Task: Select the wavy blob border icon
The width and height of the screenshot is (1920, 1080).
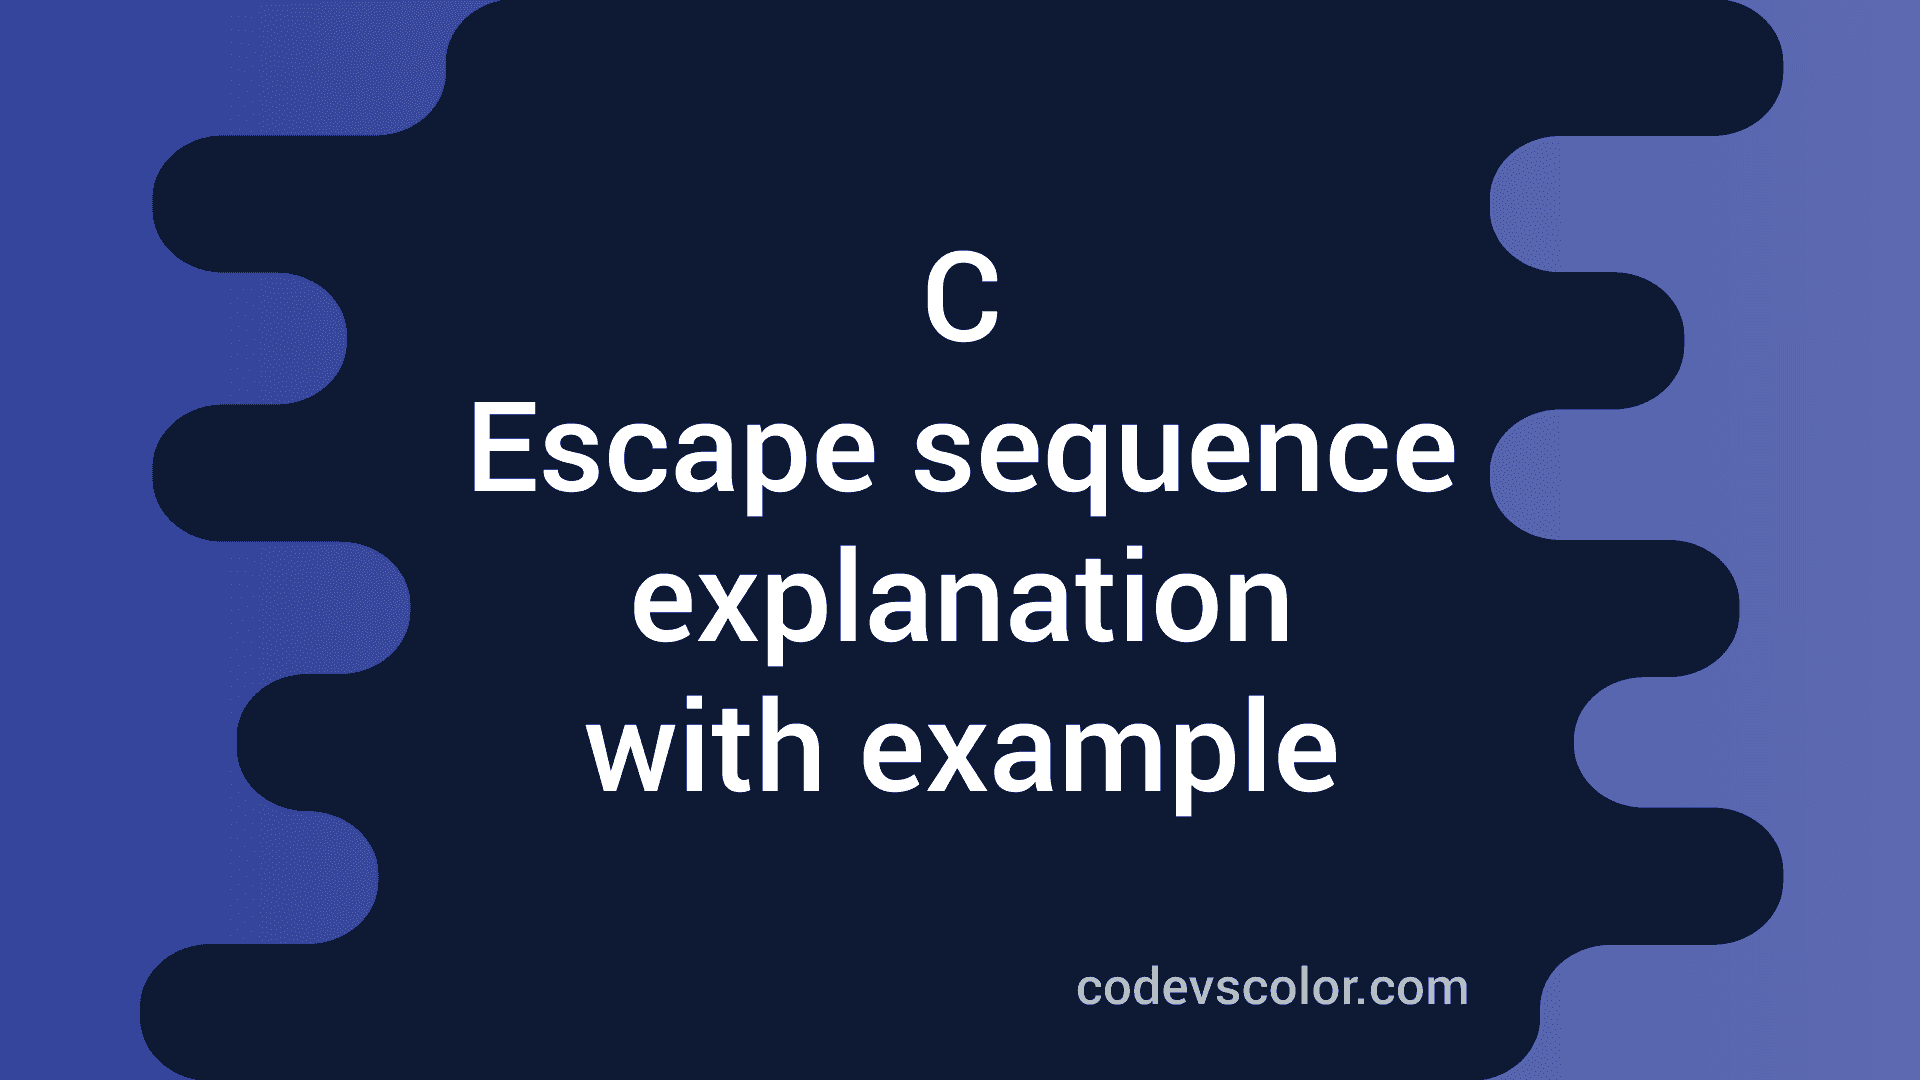Action: 960,541
